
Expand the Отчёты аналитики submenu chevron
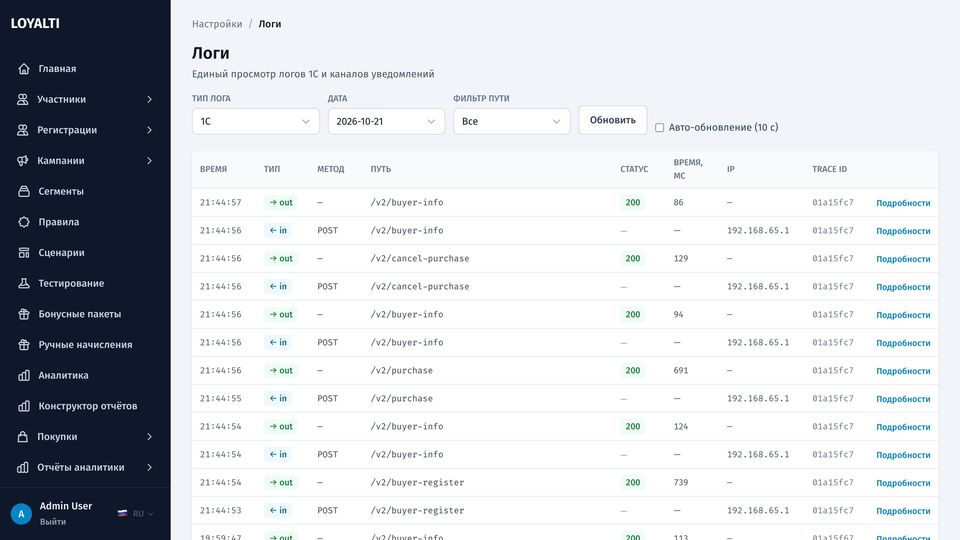[x=149, y=467]
